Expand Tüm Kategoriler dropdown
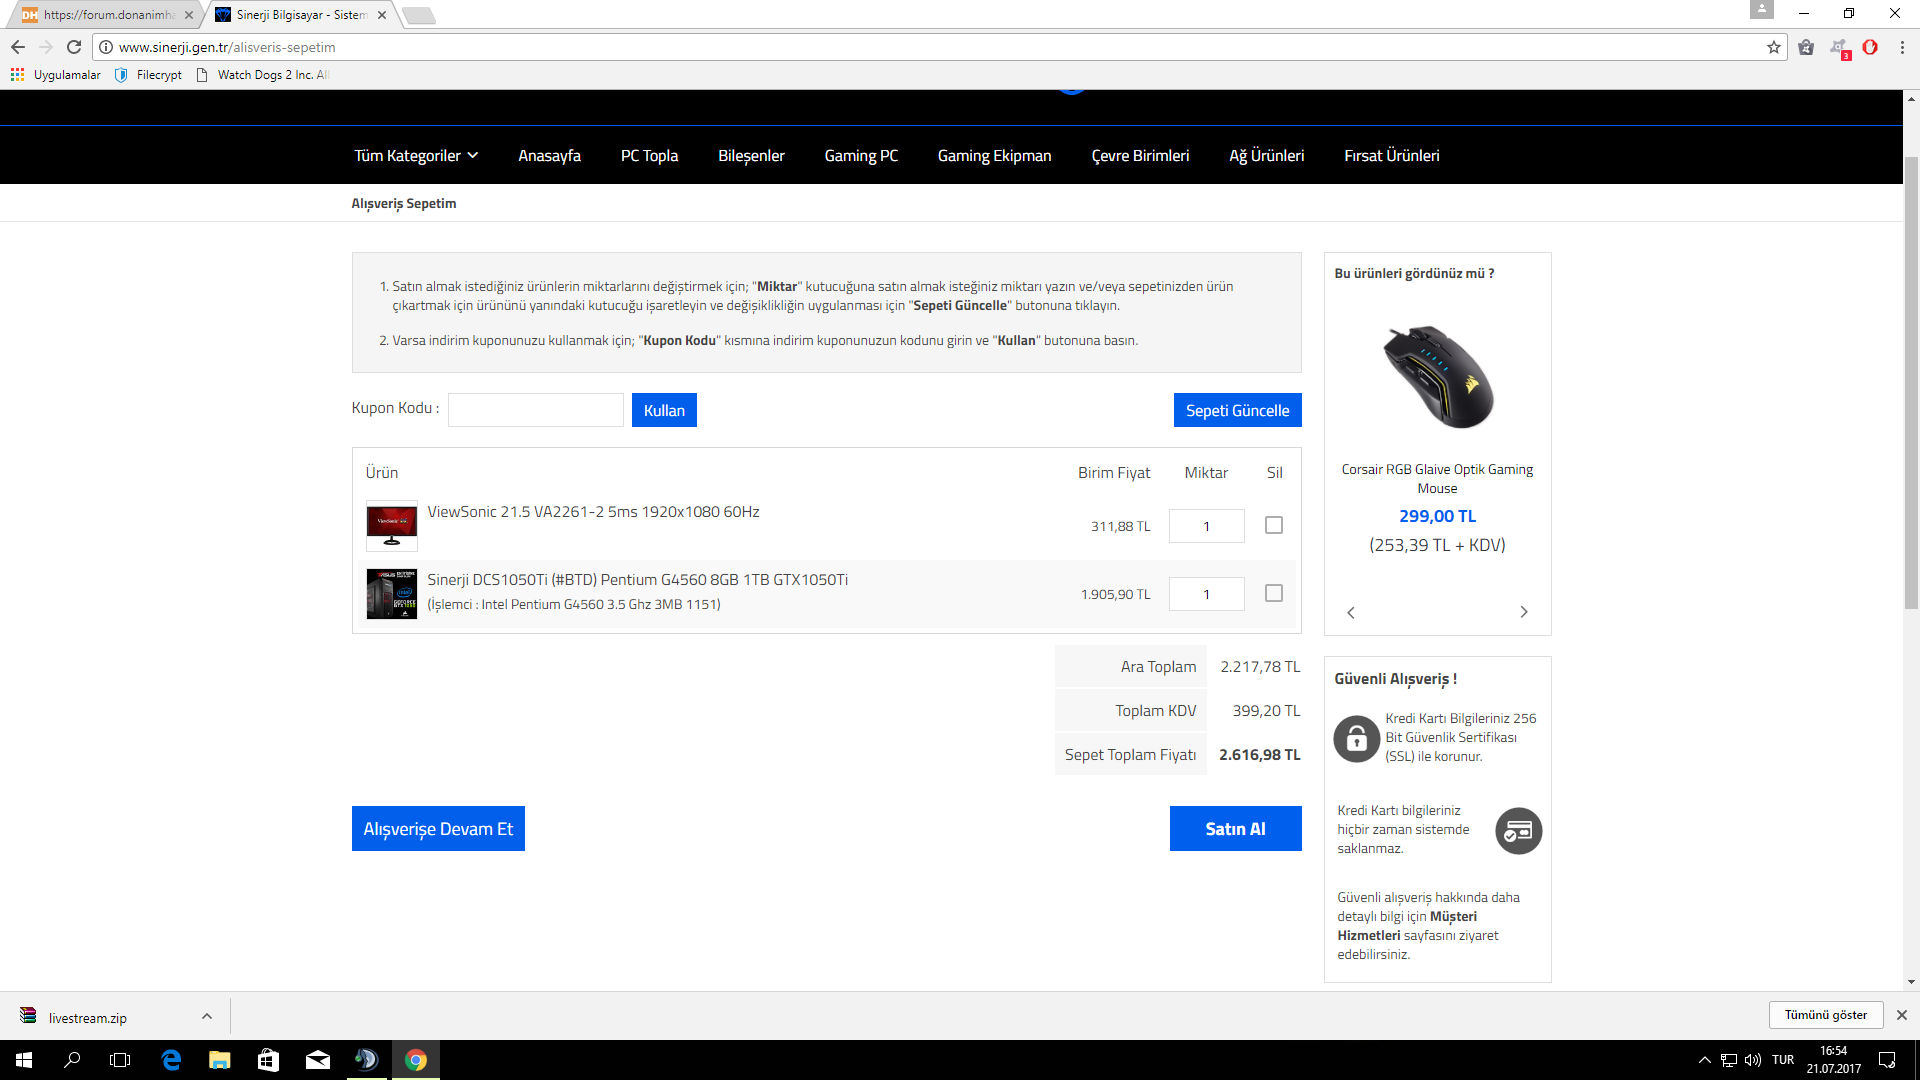 pos(416,156)
